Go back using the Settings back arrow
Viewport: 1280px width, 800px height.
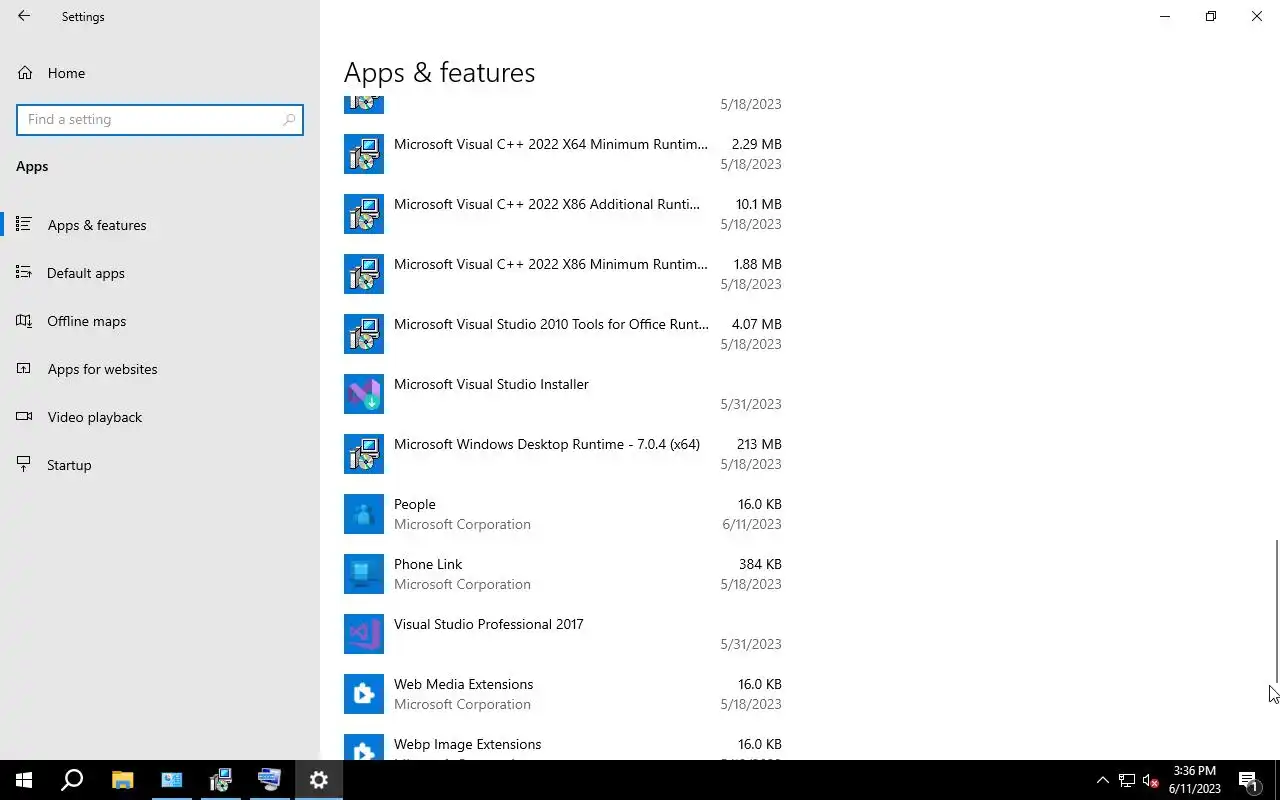click(24, 16)
